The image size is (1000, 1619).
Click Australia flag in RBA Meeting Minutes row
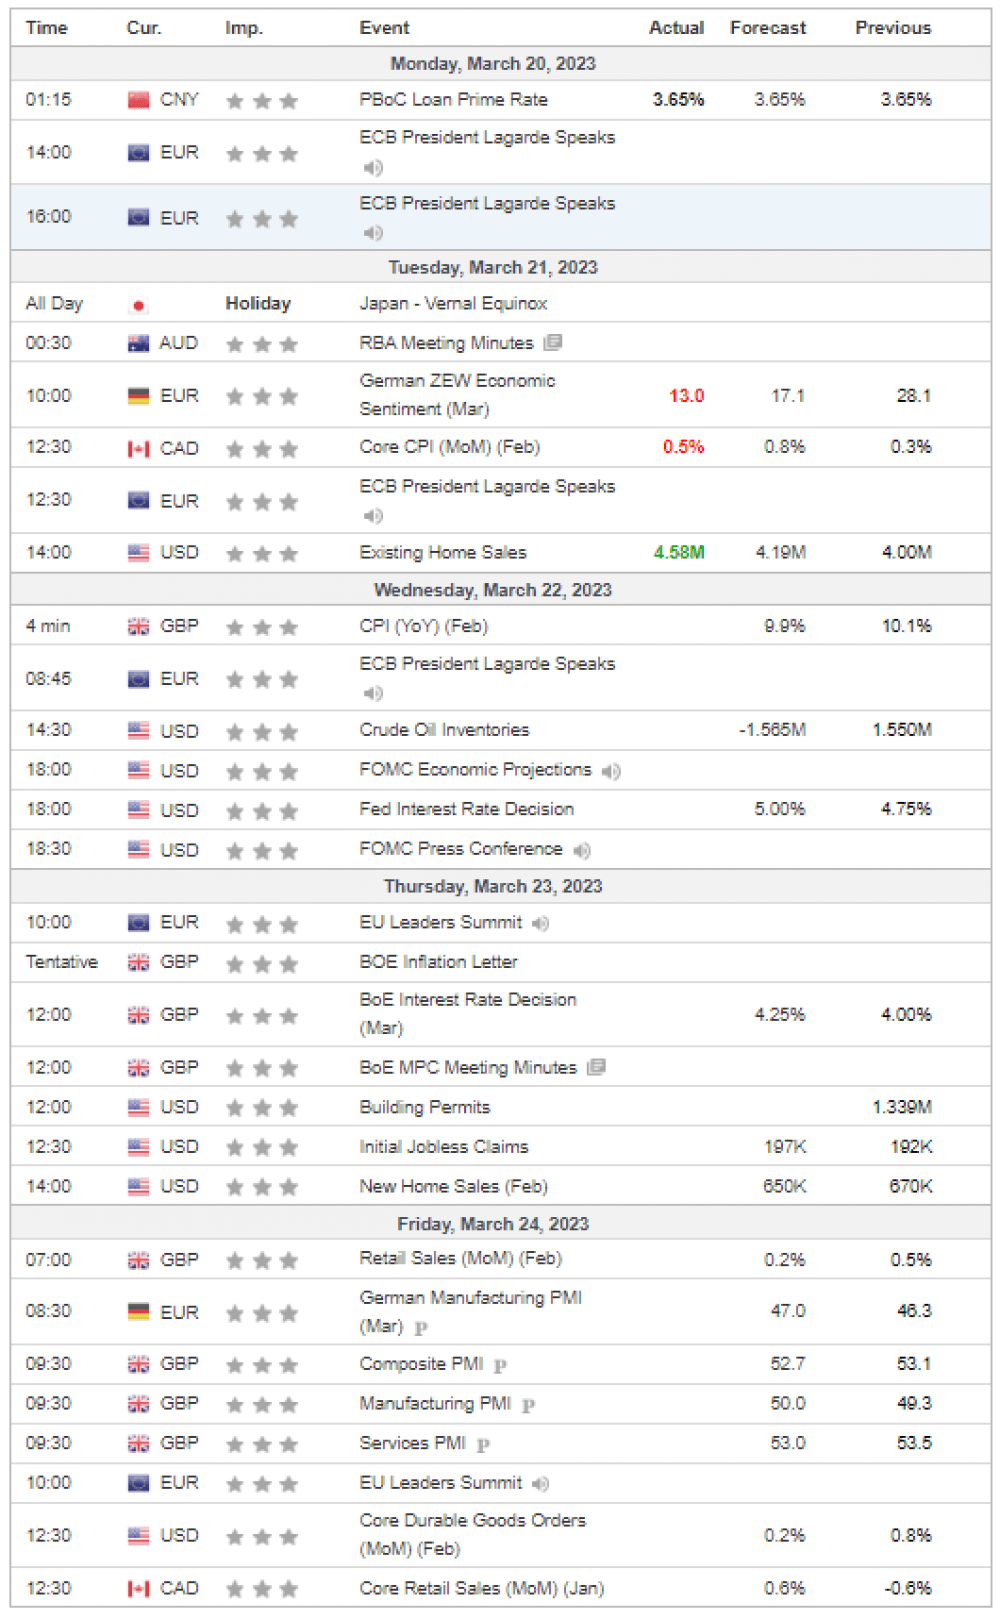click(x=139, y=344)
